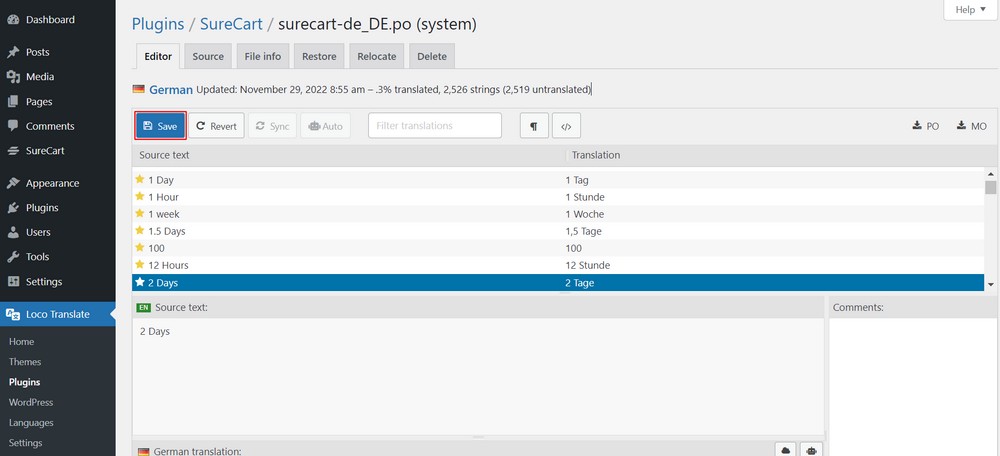Viewport: 1000px width, 456px height.
Task: Download the PO file
Action: (925, 126)
